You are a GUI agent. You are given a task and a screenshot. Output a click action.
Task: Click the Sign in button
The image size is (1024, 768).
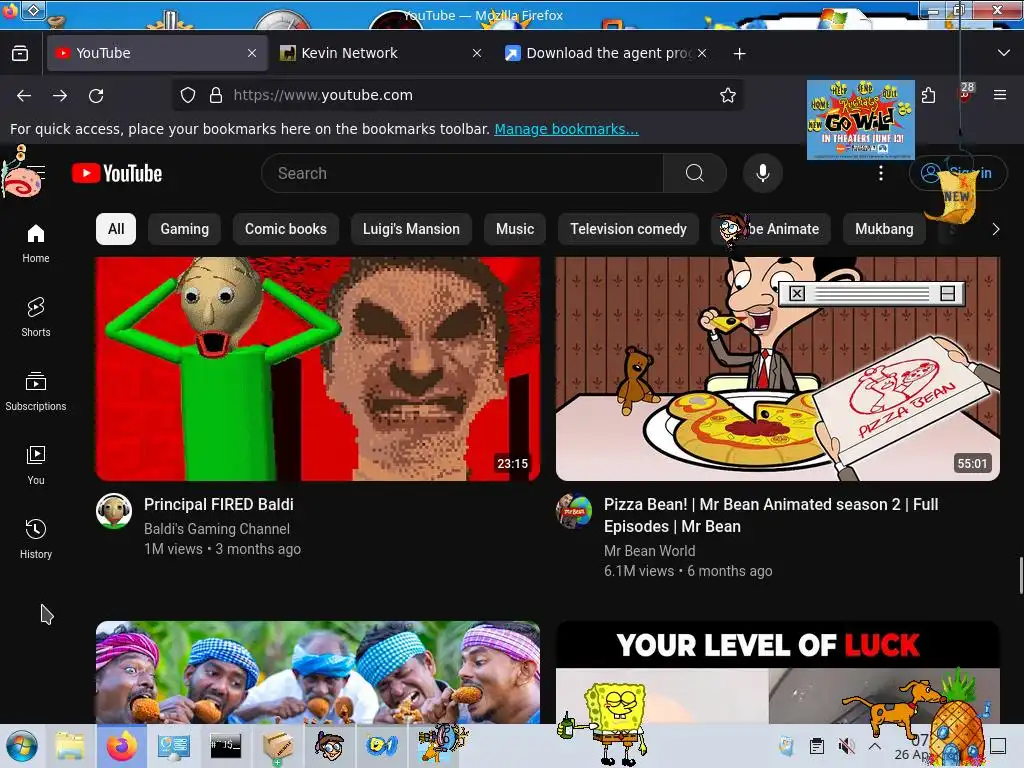tap(958, 173)
